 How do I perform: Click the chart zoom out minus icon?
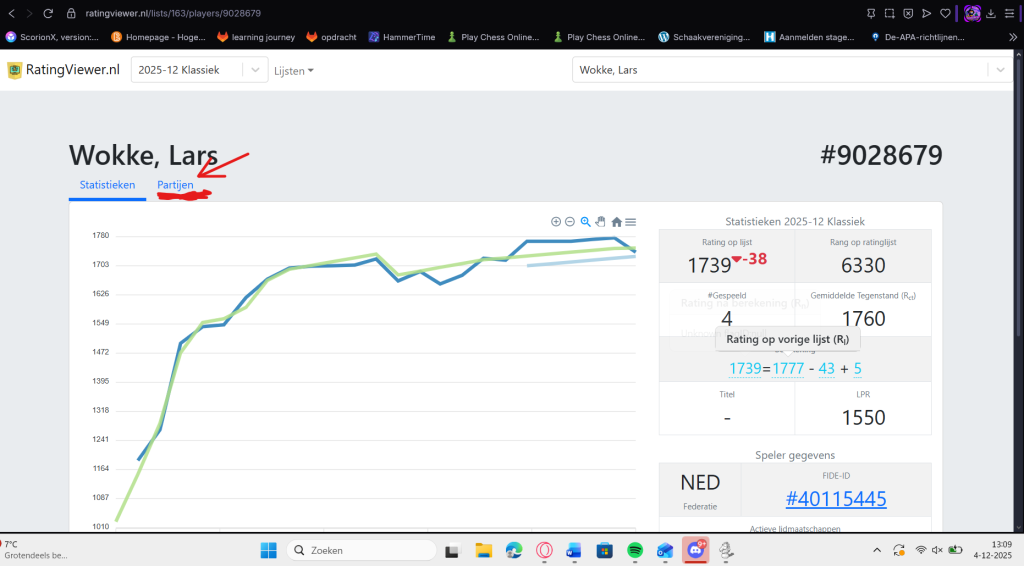570,222
